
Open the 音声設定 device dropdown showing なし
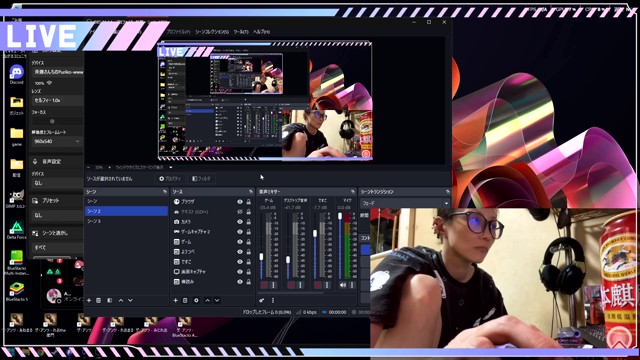(x=57, y=183)
